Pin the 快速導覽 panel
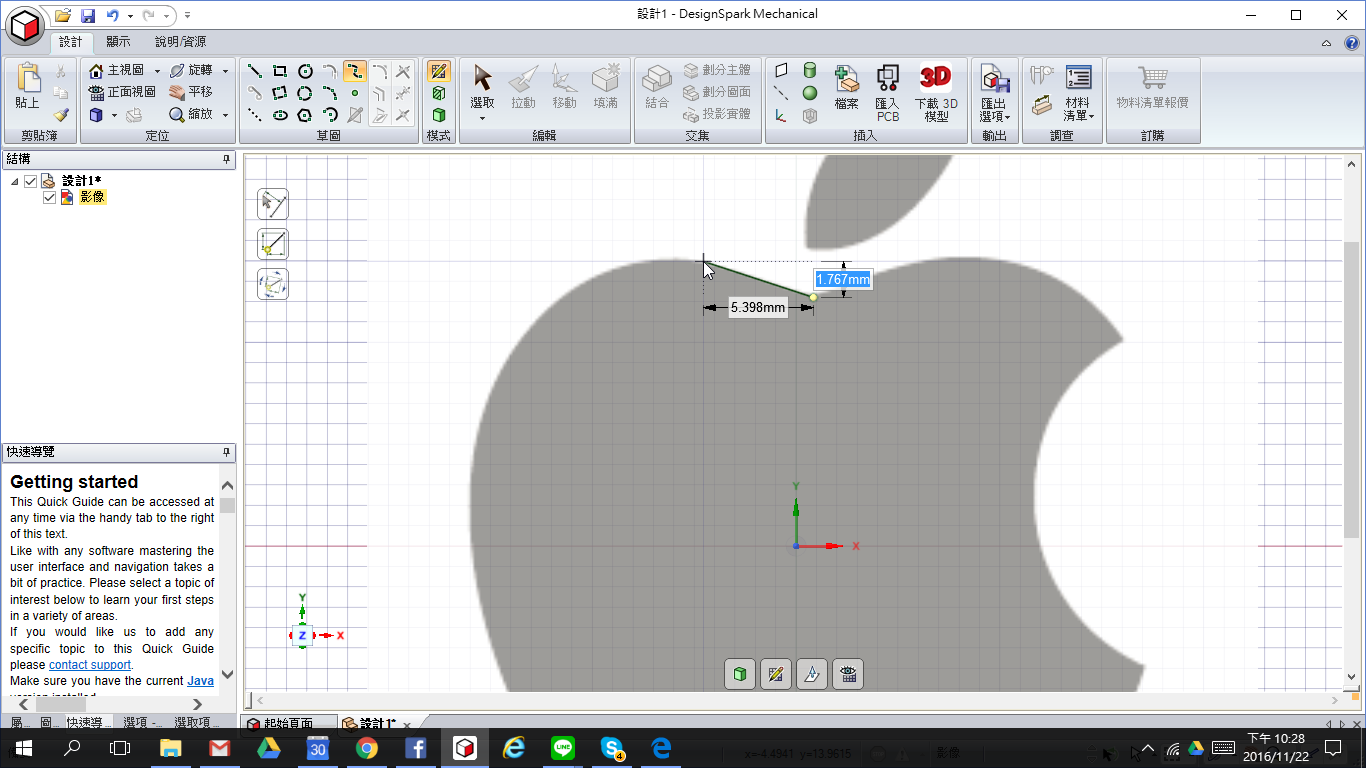The width and height of the screenshot is (1366, 768). tap(226, 452)
